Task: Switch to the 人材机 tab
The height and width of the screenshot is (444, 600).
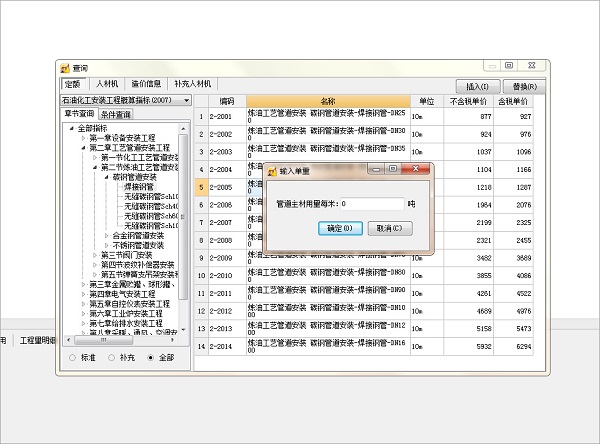Action: coord(106,85)
